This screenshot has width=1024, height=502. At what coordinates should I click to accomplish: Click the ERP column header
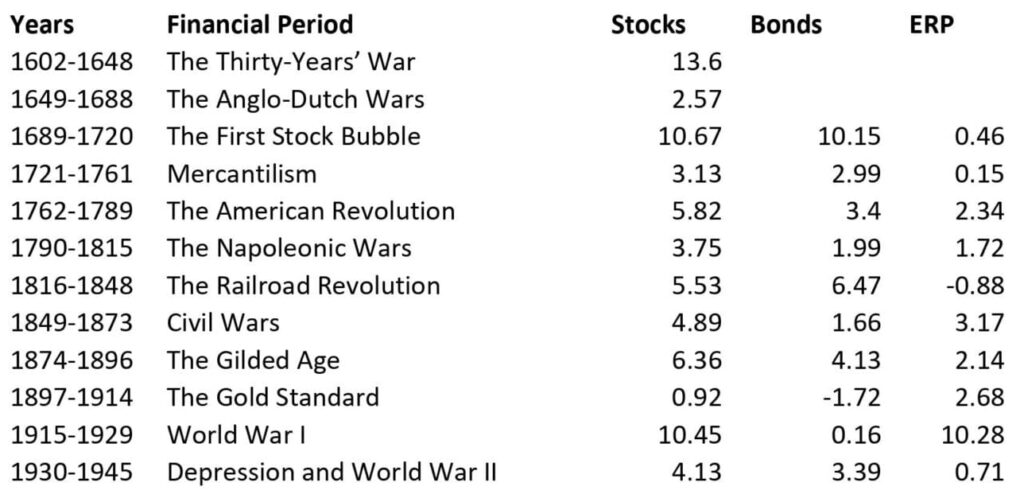pos(925,24)
